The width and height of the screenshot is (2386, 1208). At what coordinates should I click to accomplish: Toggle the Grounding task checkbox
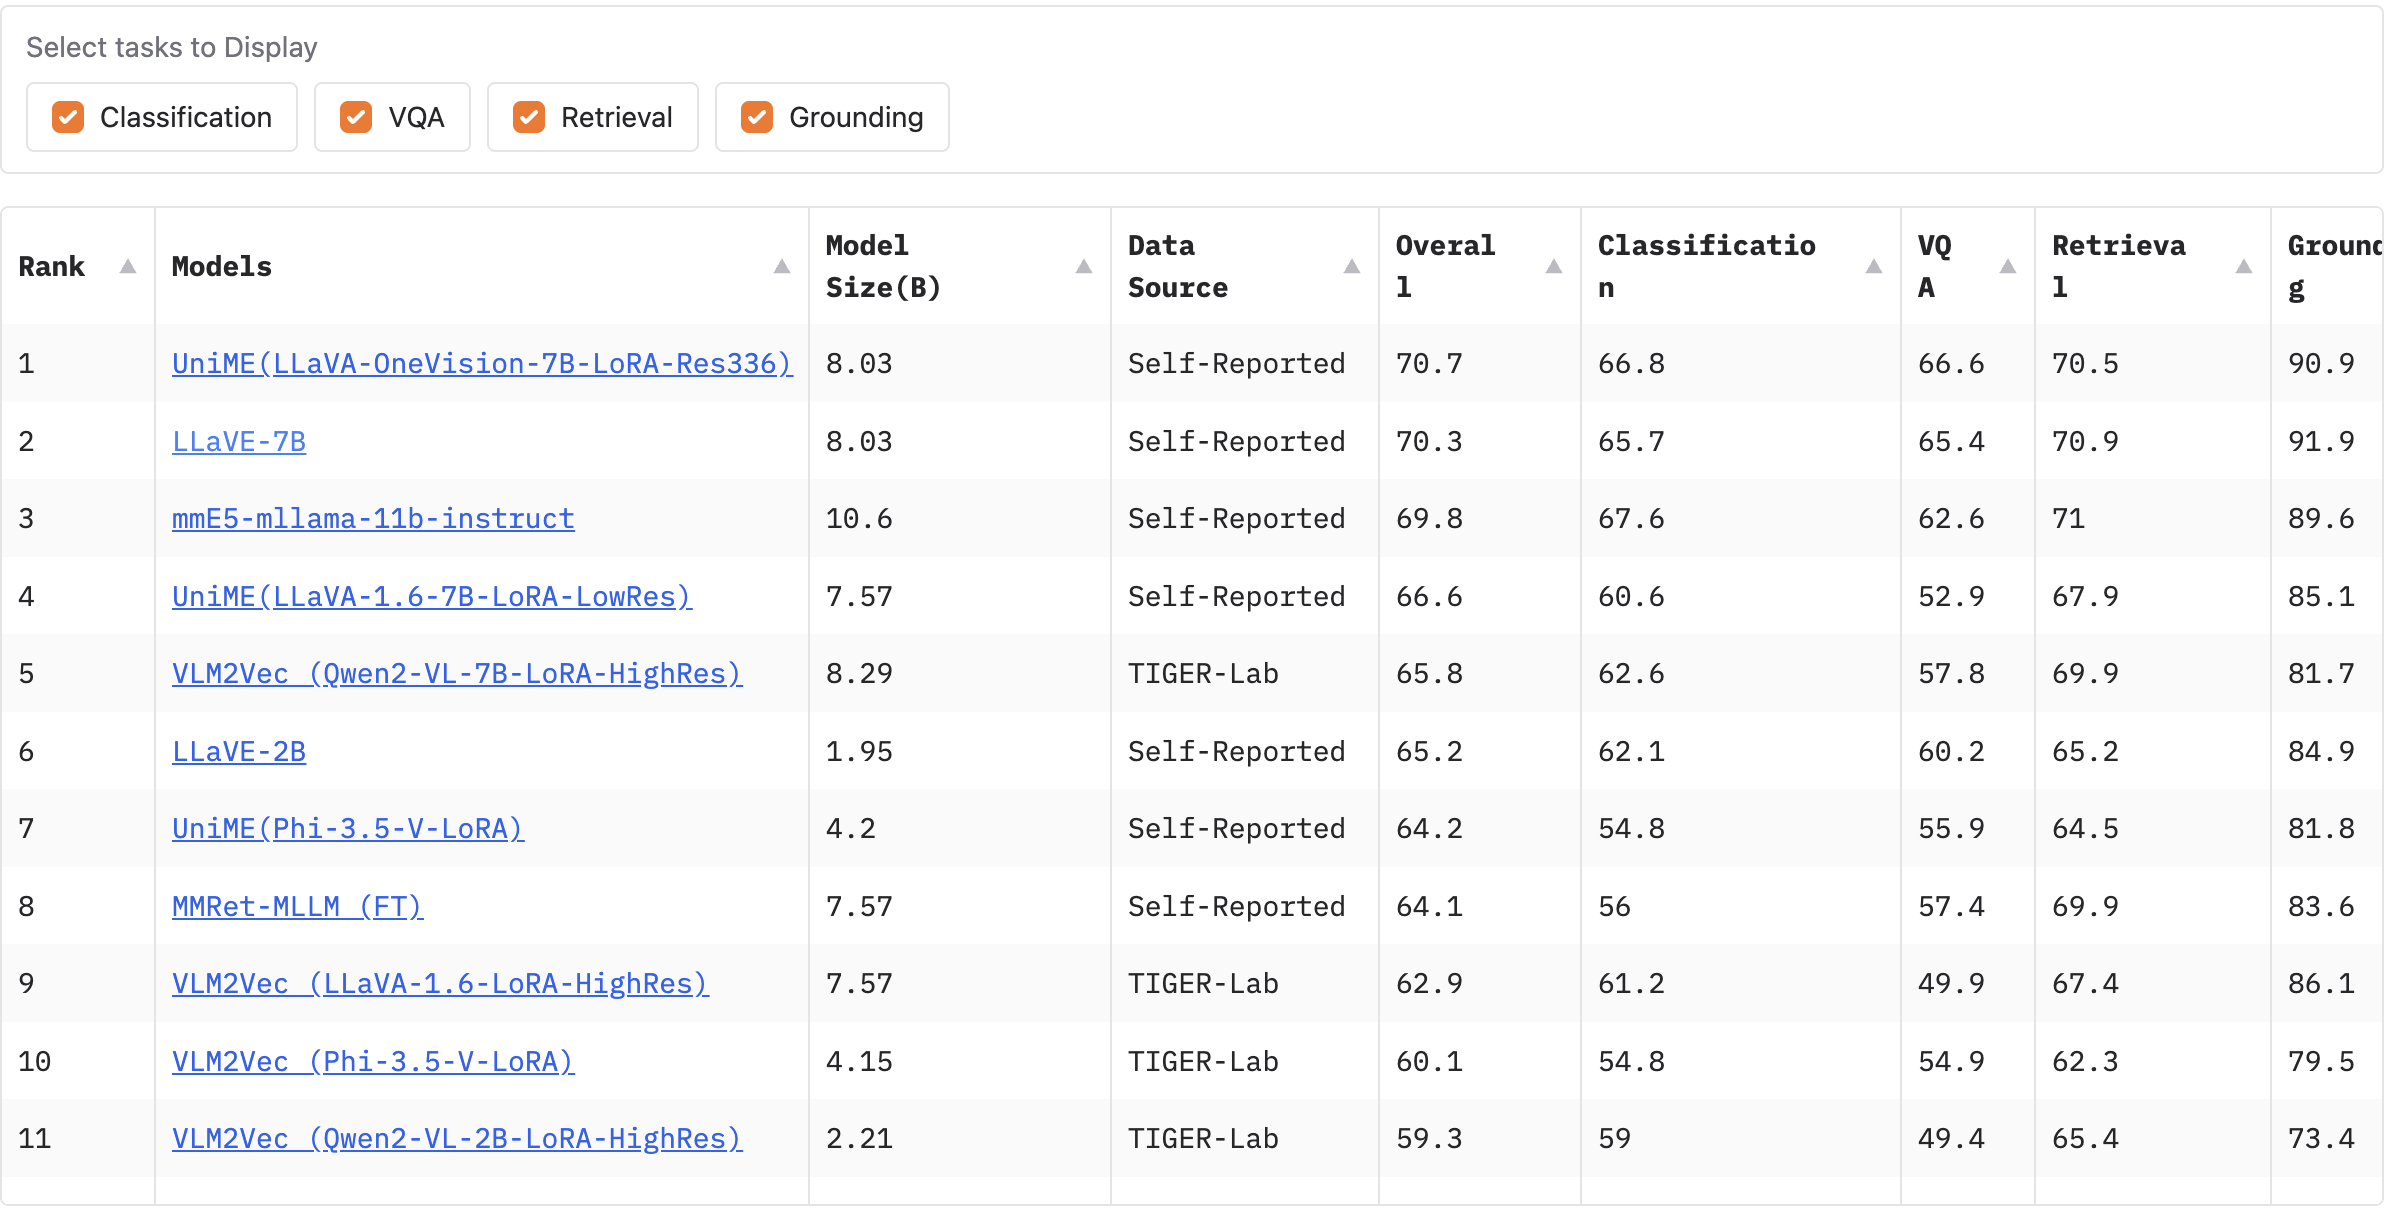(x=757, y=117)
